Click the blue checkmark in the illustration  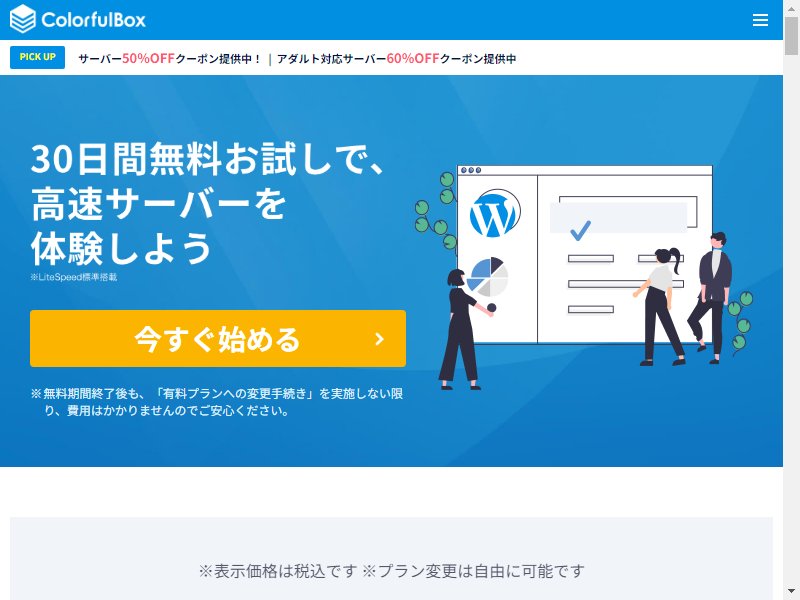click(580, 230)
